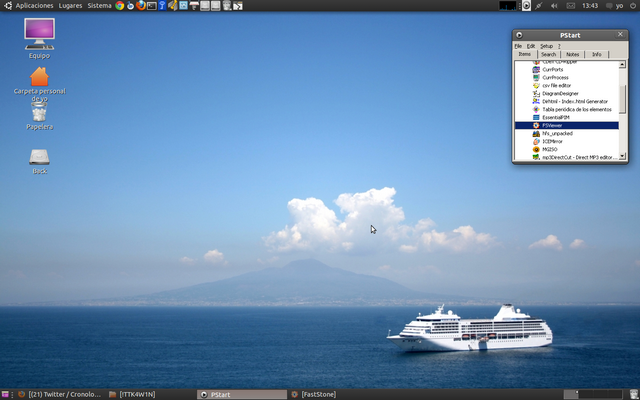The image size is (640, 400).
Task: Open the Aplicaciones menu
Action: [34, 6]
